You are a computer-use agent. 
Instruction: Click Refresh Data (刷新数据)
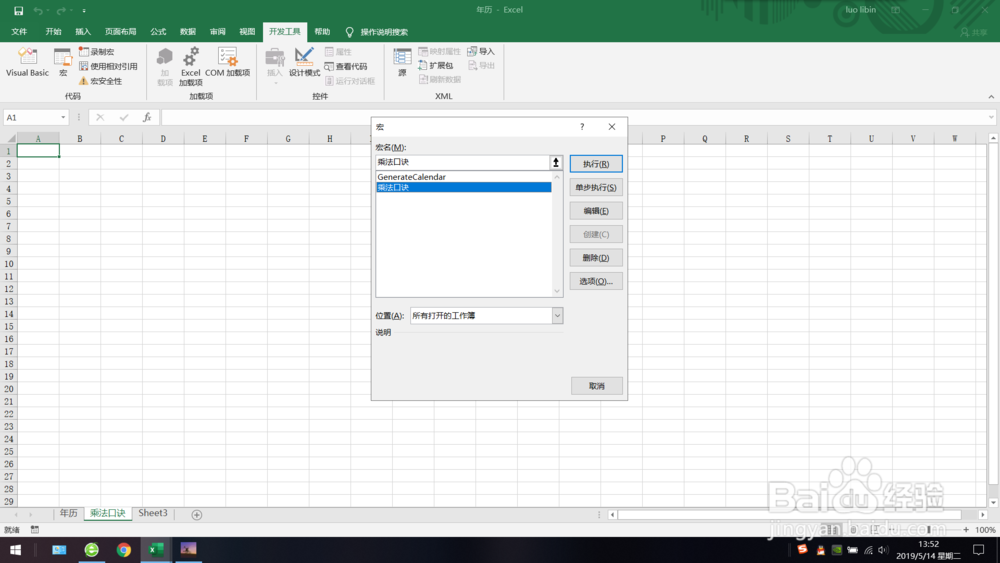439,80
